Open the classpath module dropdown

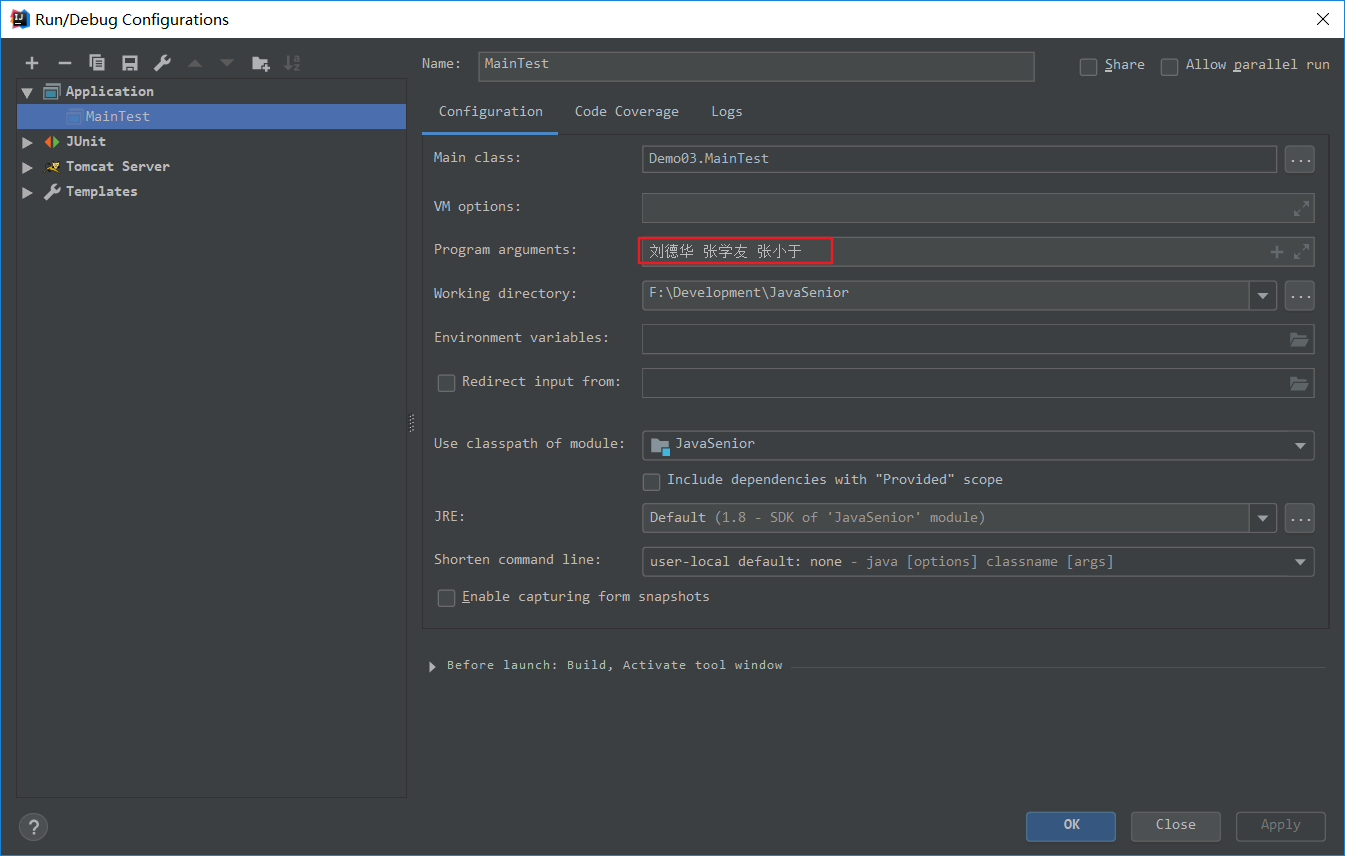pos(1299,445)
